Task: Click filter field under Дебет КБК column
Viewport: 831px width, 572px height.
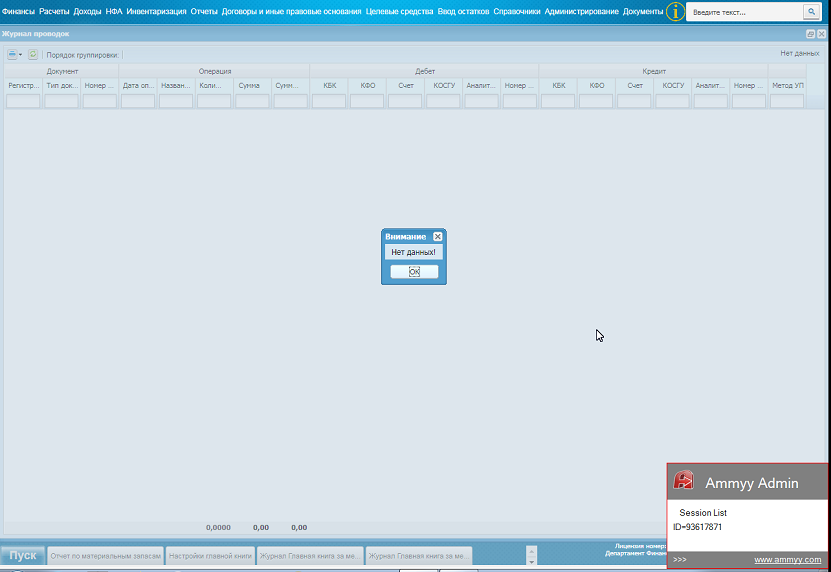Action: click(329, 101)
